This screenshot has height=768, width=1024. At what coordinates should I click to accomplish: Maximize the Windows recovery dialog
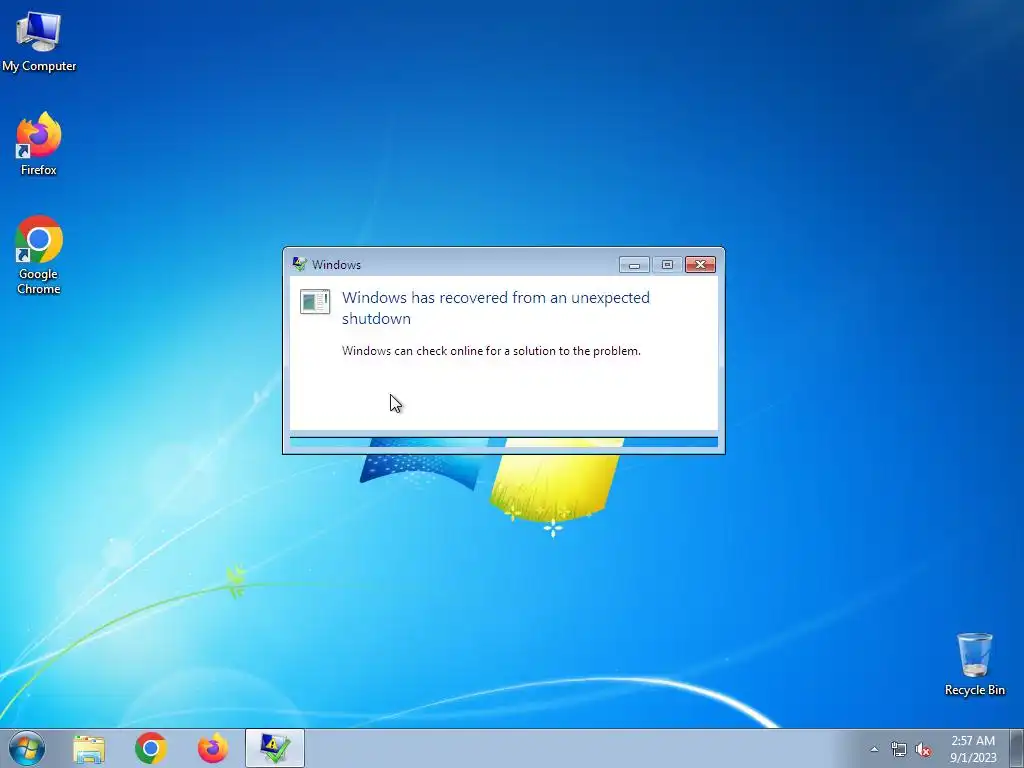click(667, 264)
